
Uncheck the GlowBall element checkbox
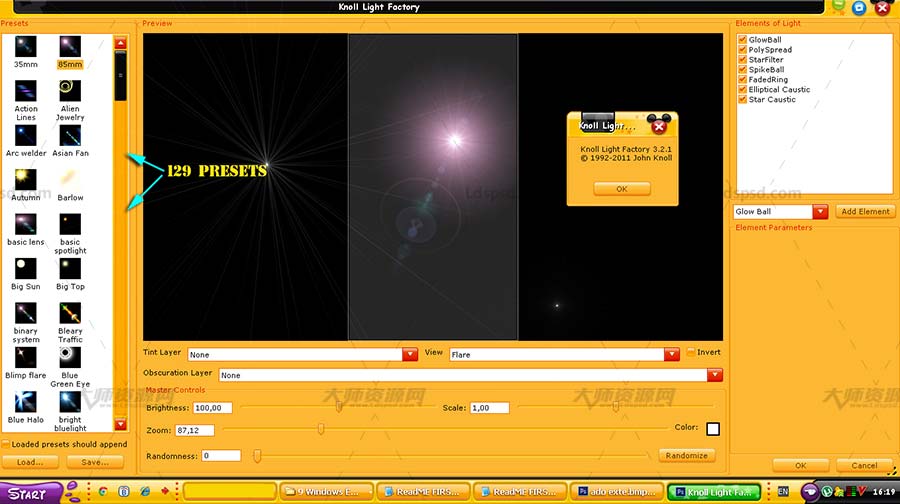743,40
